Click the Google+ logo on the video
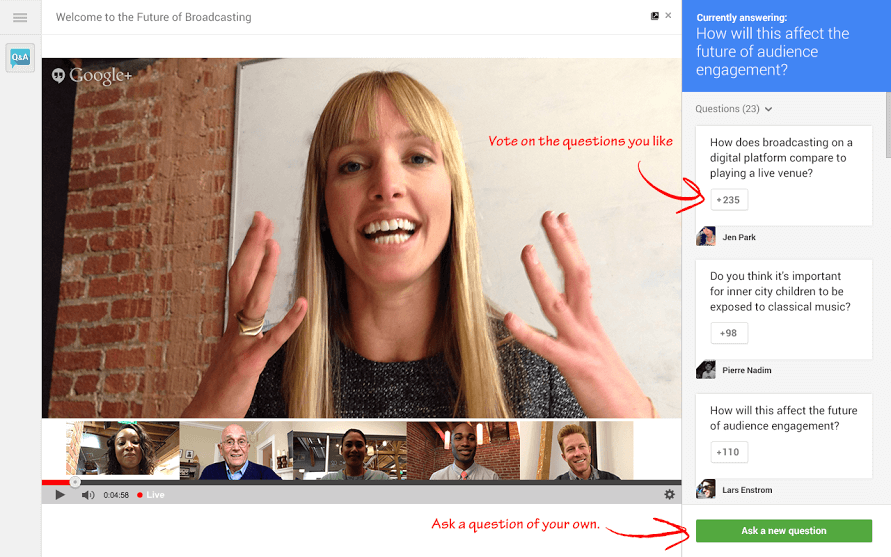This screenshot has width=891, height=557. (91, 75)
